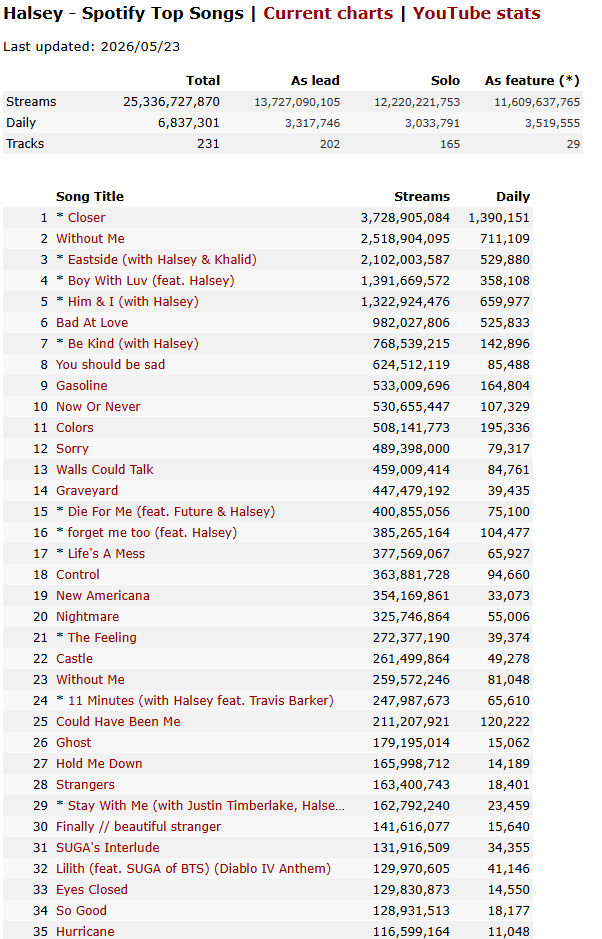Open the Current charts link

tap(328, 13)
